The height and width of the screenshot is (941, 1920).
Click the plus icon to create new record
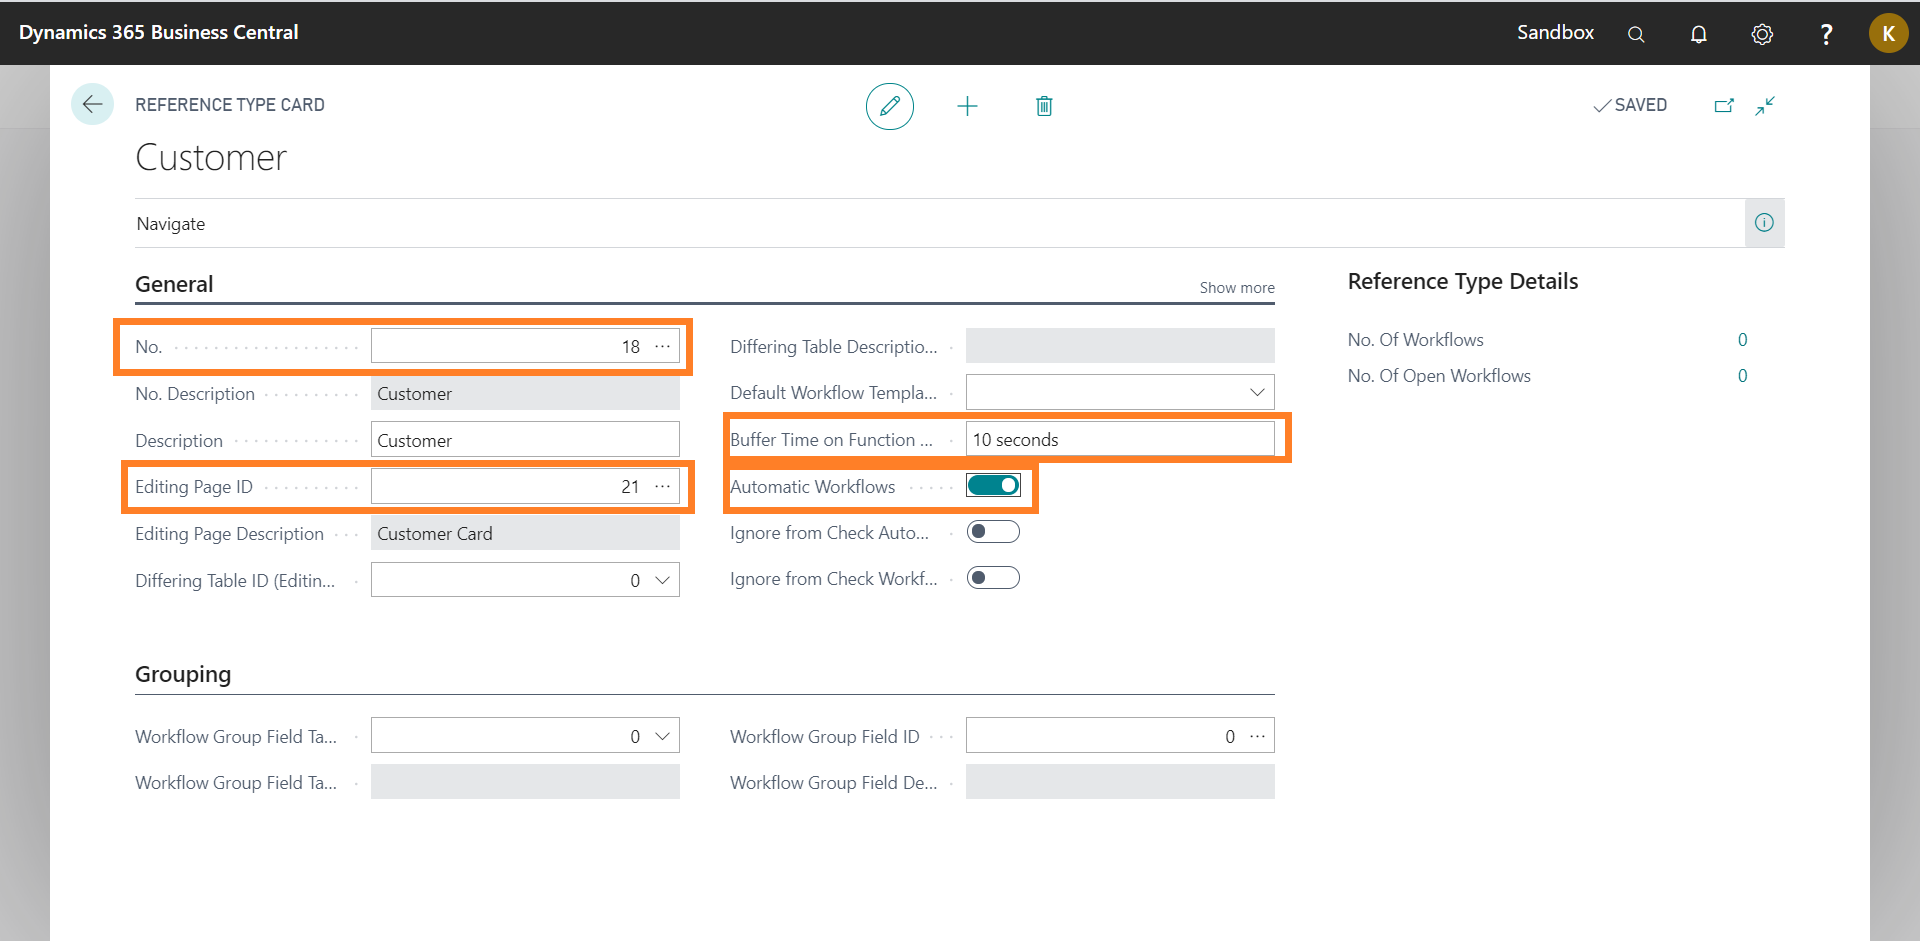pos(967,106)
